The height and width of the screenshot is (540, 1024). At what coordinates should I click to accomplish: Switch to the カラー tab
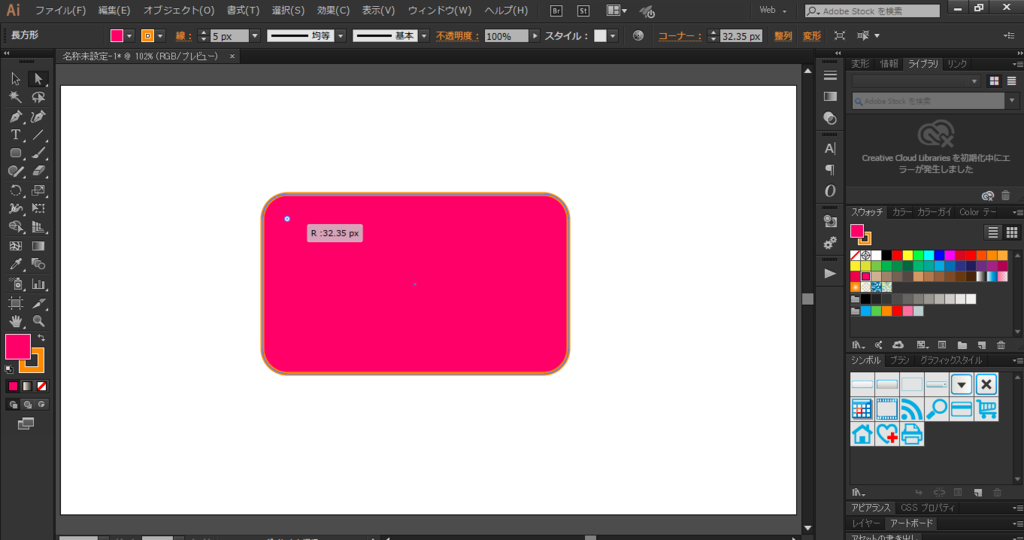(x=901, y=212)
